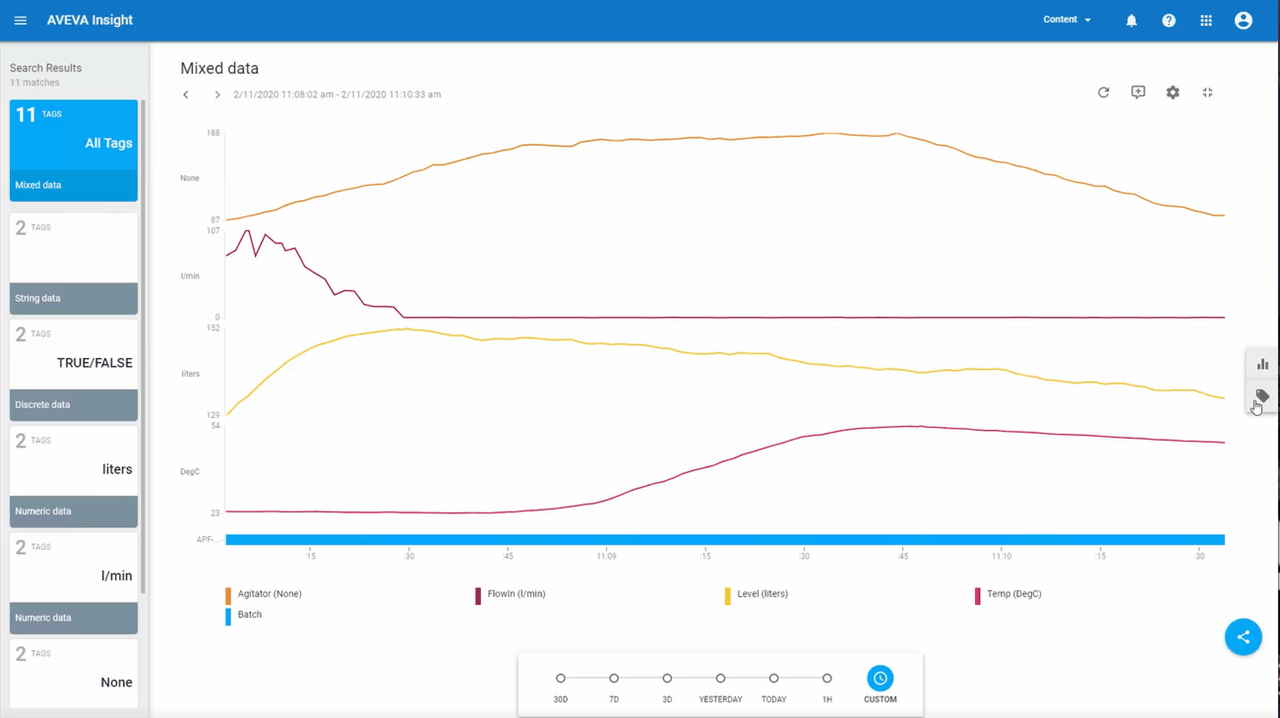Select the YESTERDAY time range
Viewport: 1280px width, 718px height.
[x=720, y=679]
